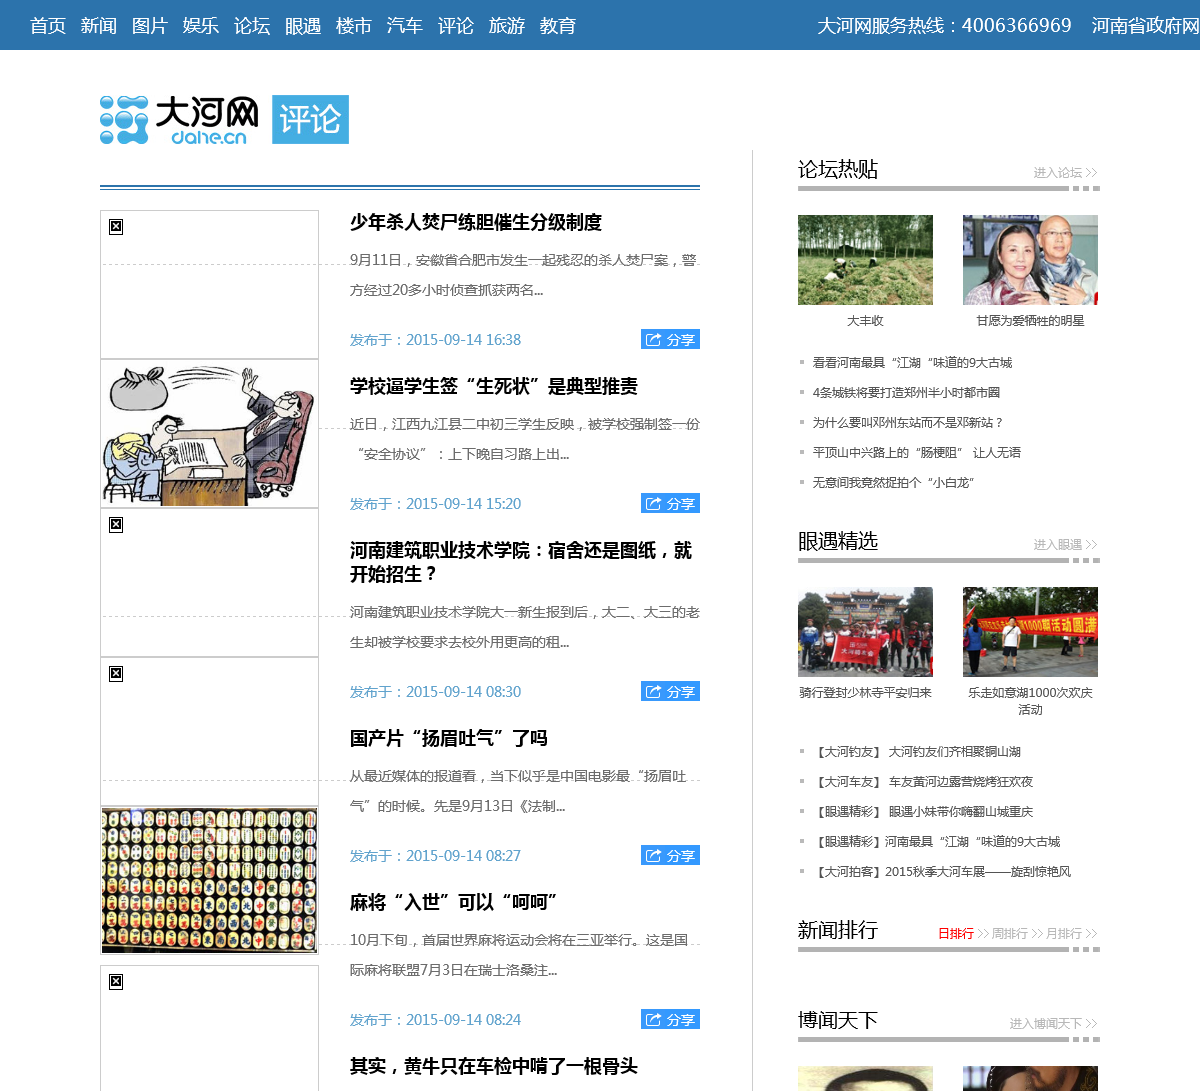The image size is (1200, 1091).
Task: Open 【大河钓友】大河钓友们齐相聚铜山湖
Action: 917,752
